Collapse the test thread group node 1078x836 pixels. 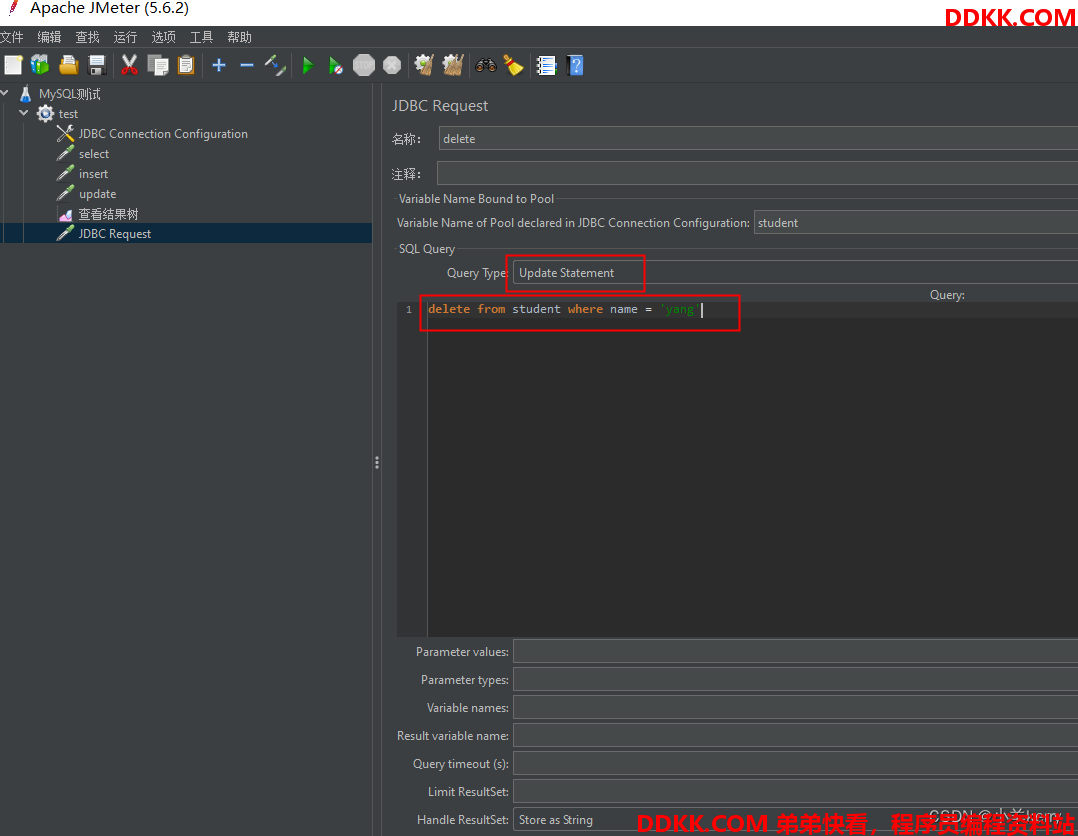(x=24, y=113)
